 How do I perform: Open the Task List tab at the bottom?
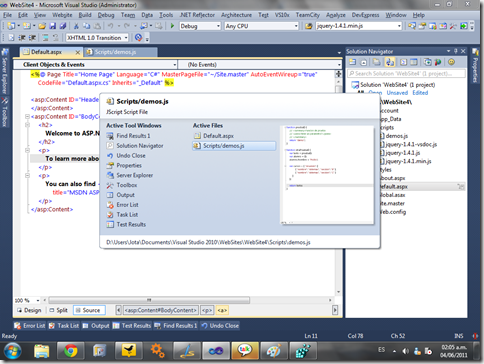tap(63, 326)
